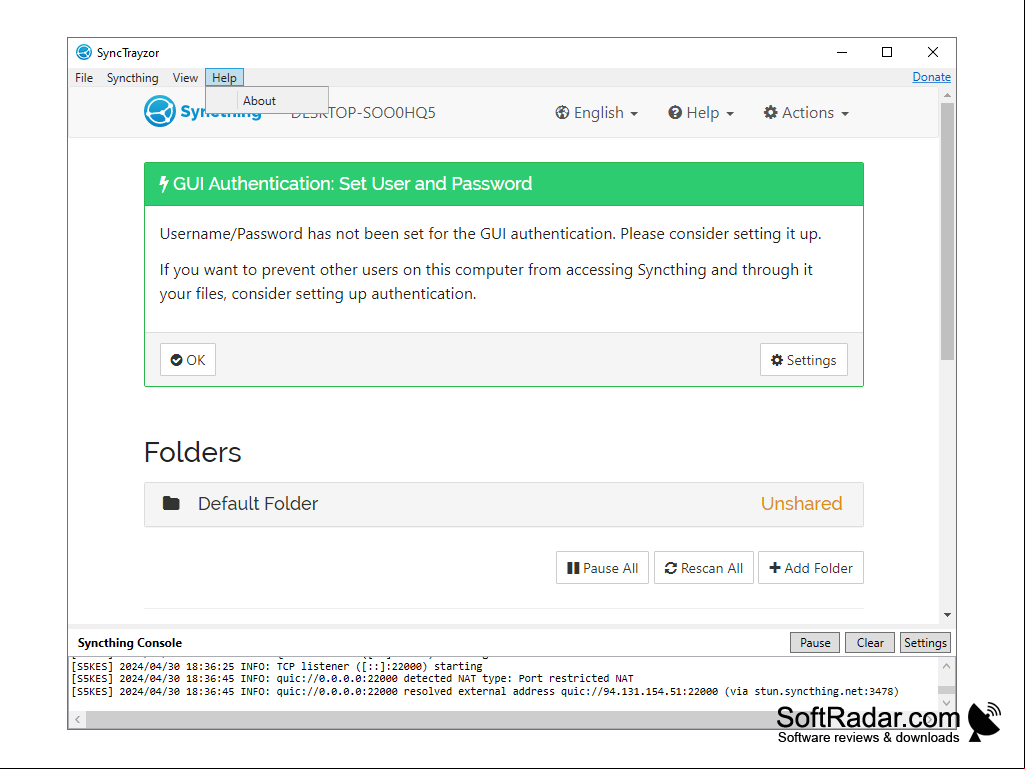This screenshot has height=769, width=1025.
Task: Click the console scroll down arrow
Action: [946, 703]
